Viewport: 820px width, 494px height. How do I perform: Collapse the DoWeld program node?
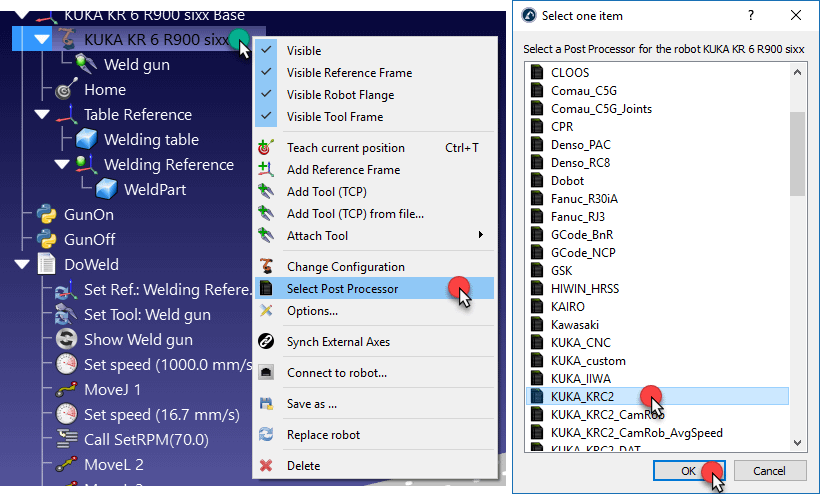(x=22, y=264)
